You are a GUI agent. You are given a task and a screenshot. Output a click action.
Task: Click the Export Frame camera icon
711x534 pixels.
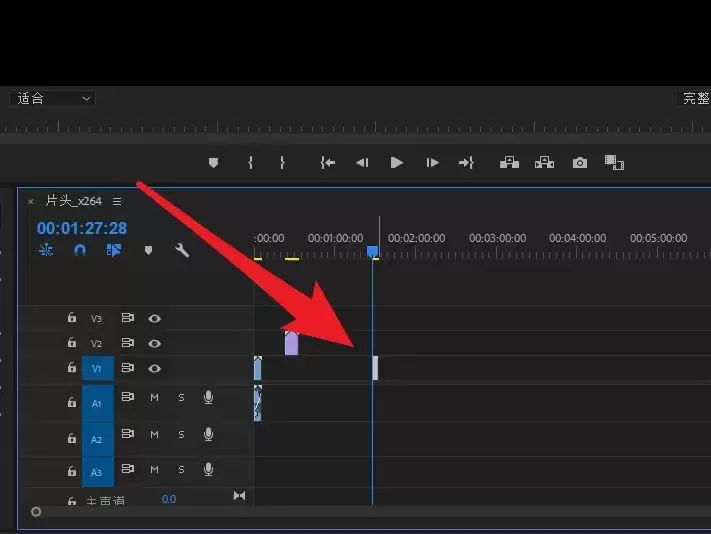click(x=580, y=163)
